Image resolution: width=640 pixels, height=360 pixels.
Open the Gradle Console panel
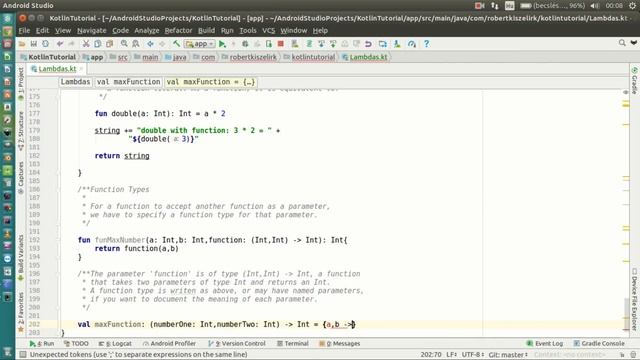pyautogui.click(x=599, y=344)
